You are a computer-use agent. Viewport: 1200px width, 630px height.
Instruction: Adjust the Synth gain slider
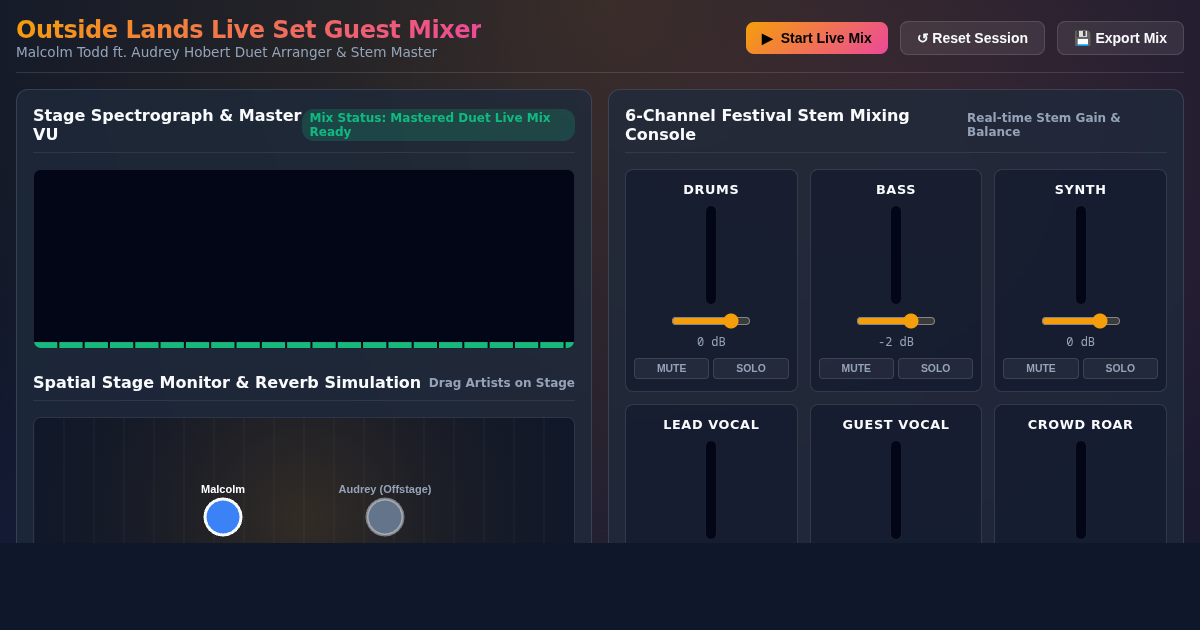coord(1081,321)
